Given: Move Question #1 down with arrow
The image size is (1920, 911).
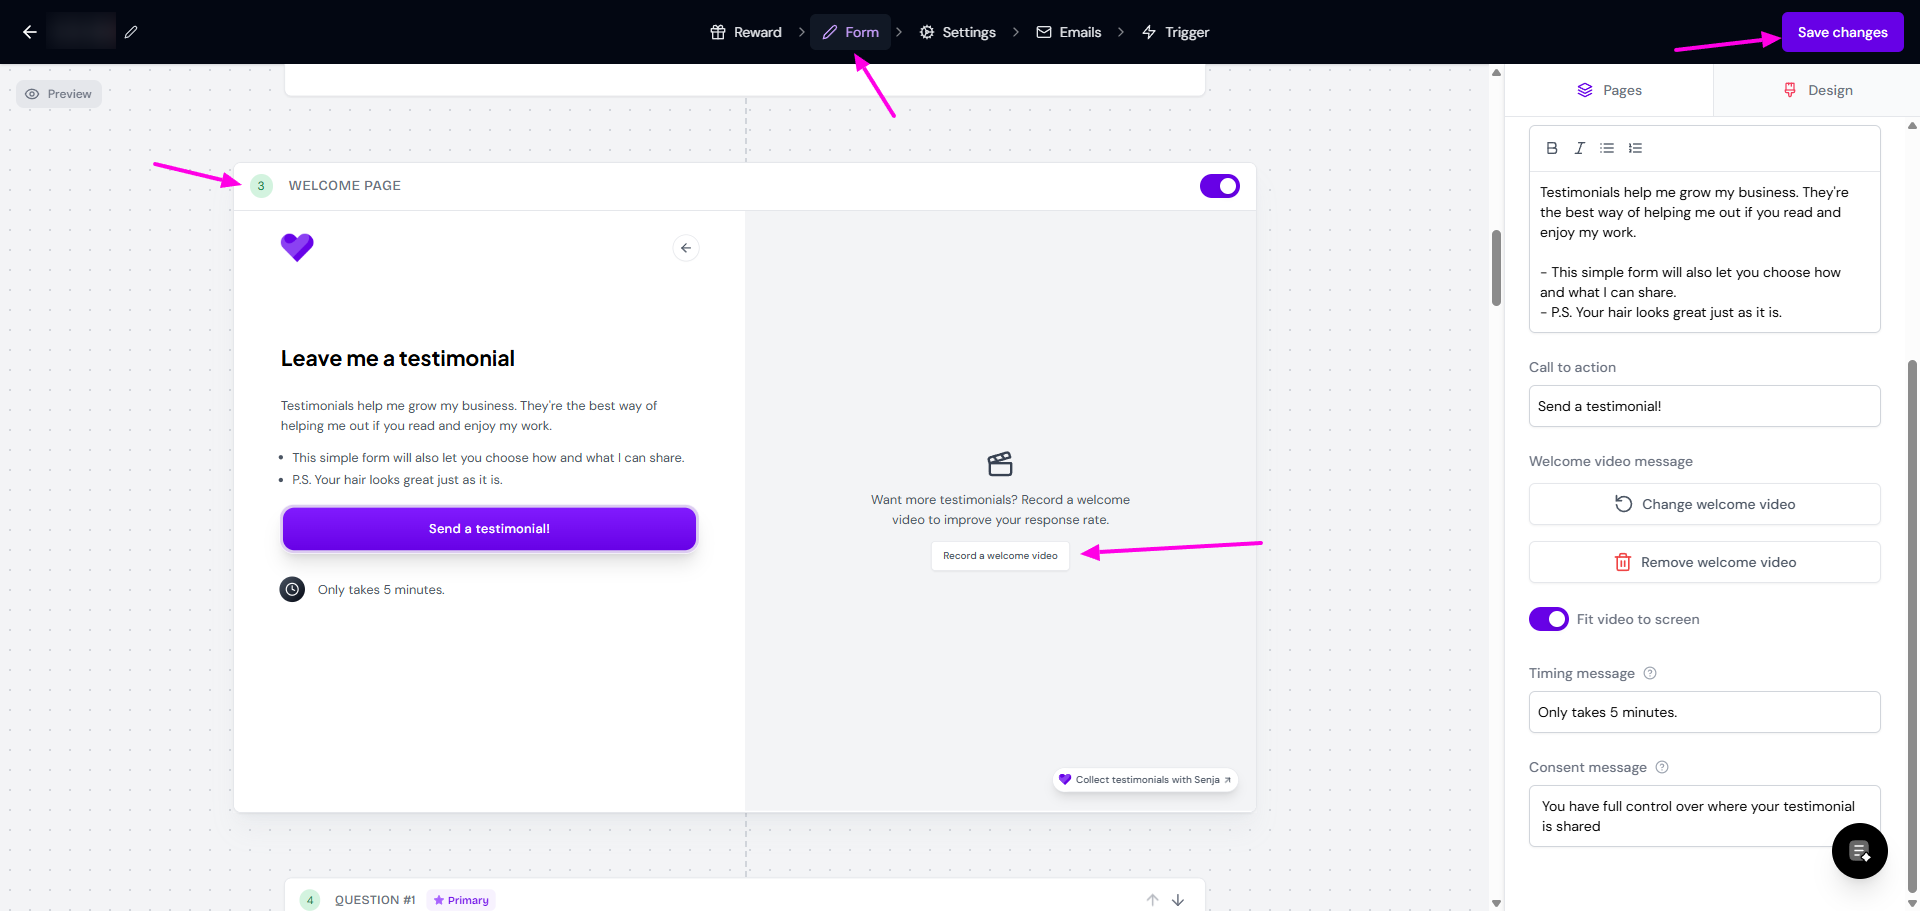Looking at the screenshot, I should point(1178,900).
